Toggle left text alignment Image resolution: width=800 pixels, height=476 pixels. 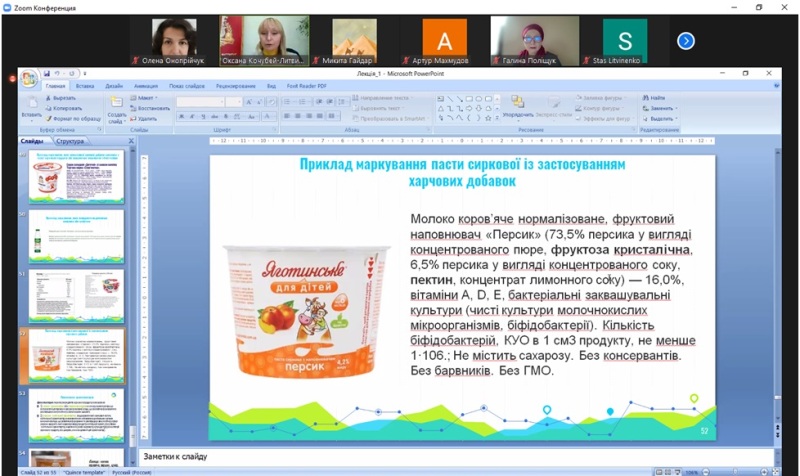pyautogui.click(x=287, y=116)
